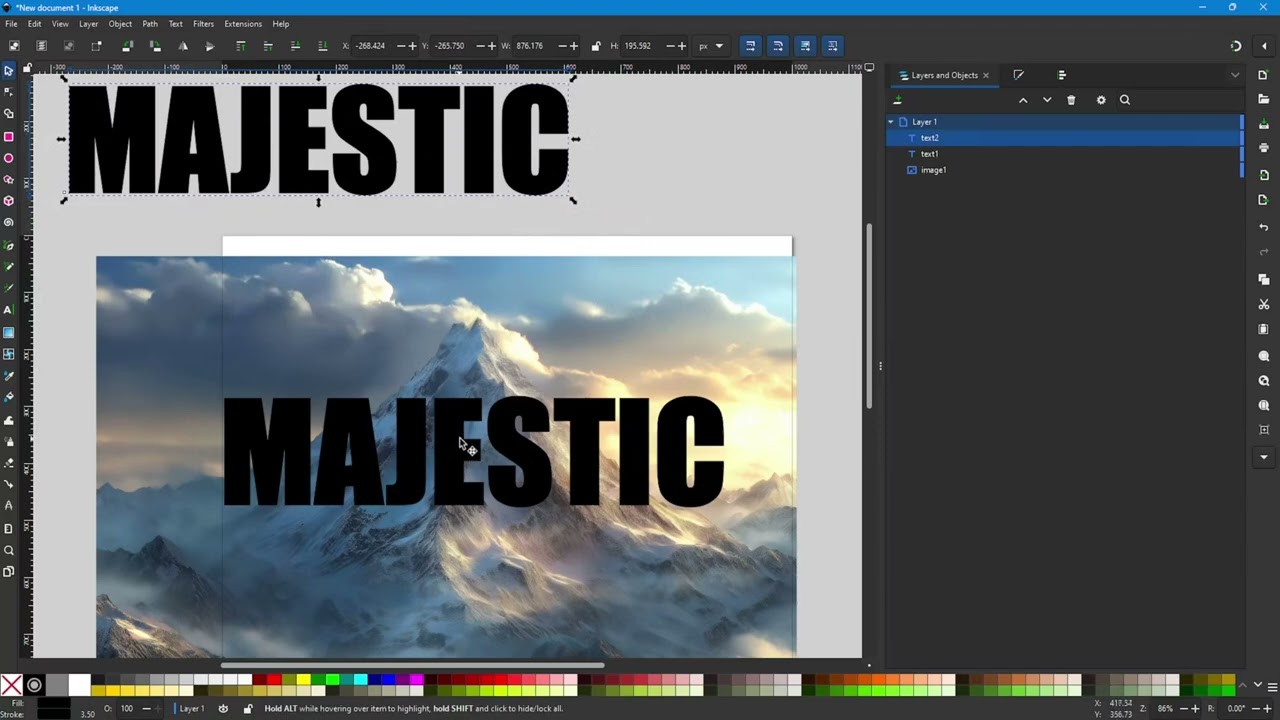Open the Filters menu
1280x720 pixels.
coord(203,24)
